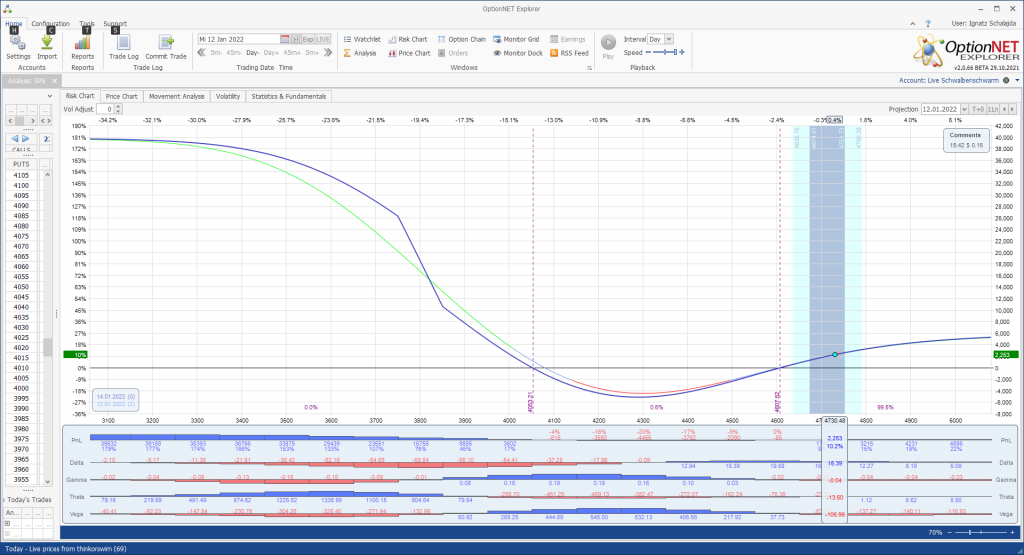This screenshot has height=555, width=1024.
Task: Toggle the 1Ln projection button
Action: coord(994,108)
